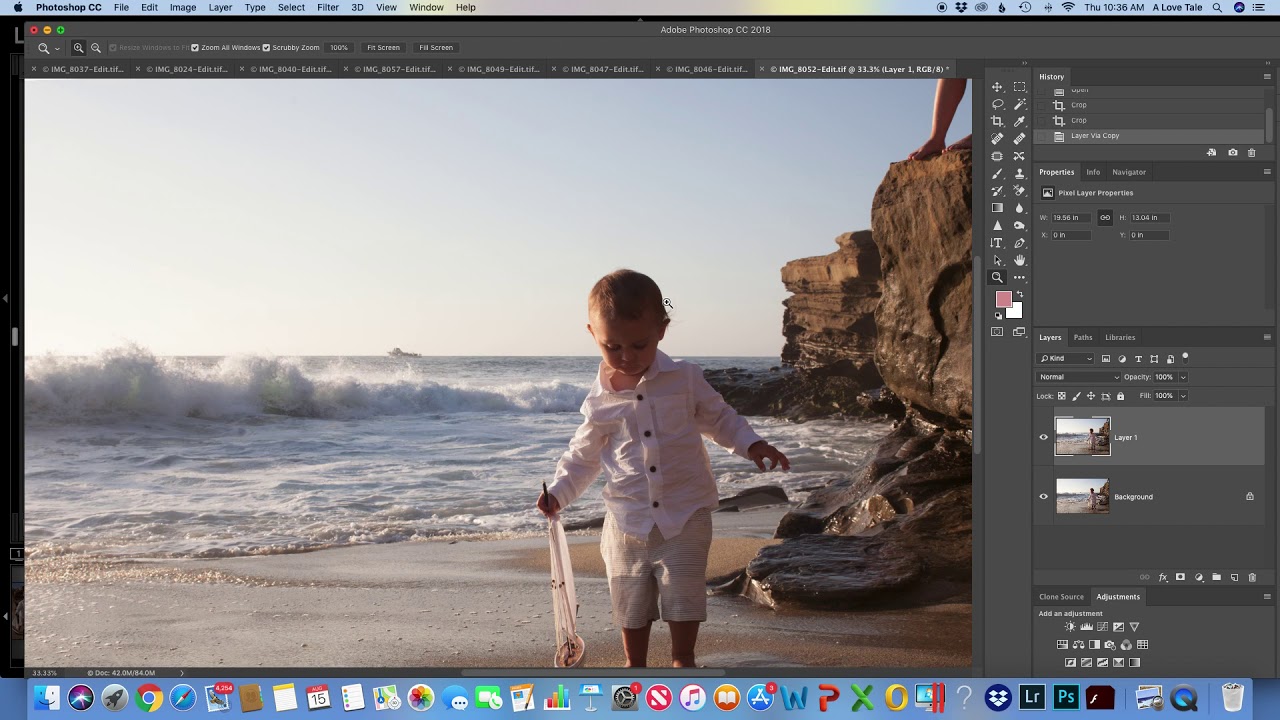Click the white background color swatch
This screenshot has width=1280, height=720.
[1015, 312]
